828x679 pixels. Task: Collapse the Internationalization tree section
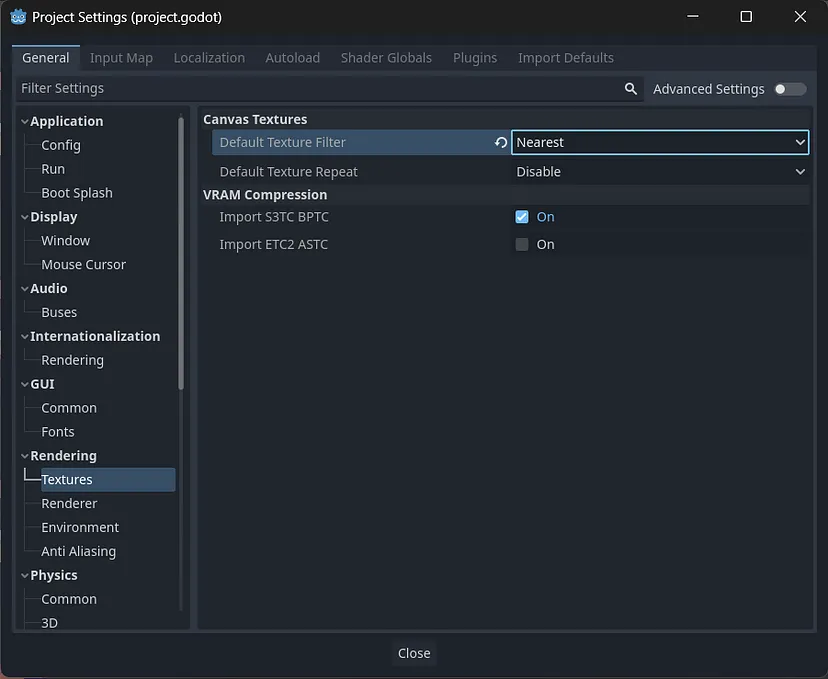point(24,336)
